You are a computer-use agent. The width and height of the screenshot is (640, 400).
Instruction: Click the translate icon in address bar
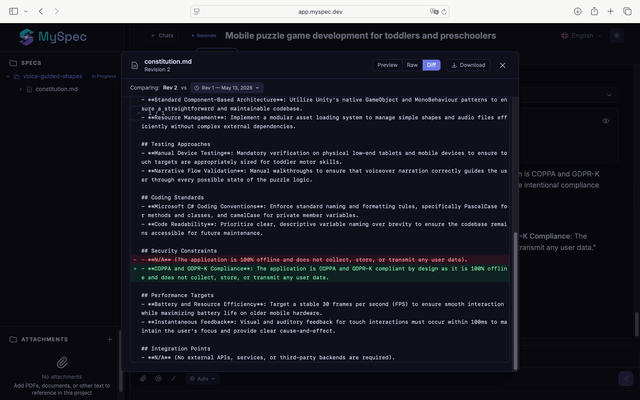[x=434, y=11]
